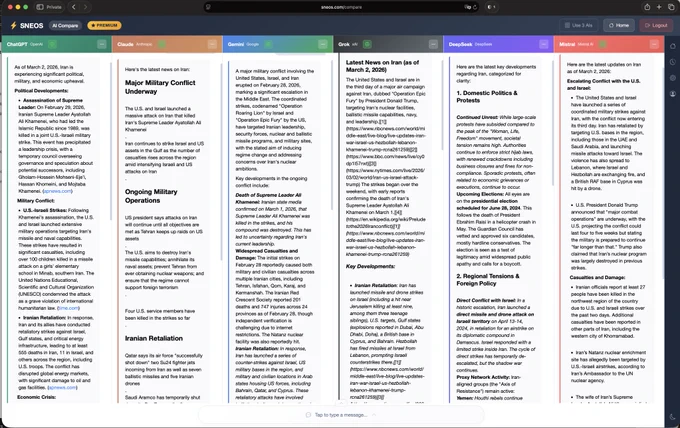Click the Safari sidebar toggle icon
The height and width of the screenshot is (428, 680).
40,7
